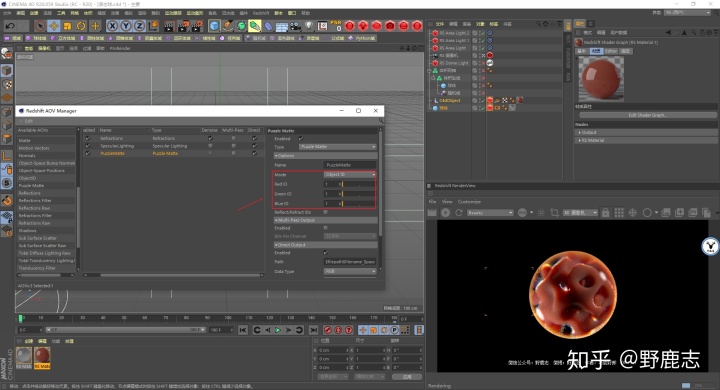Adjust the Green ID slider

coord(358,194)
